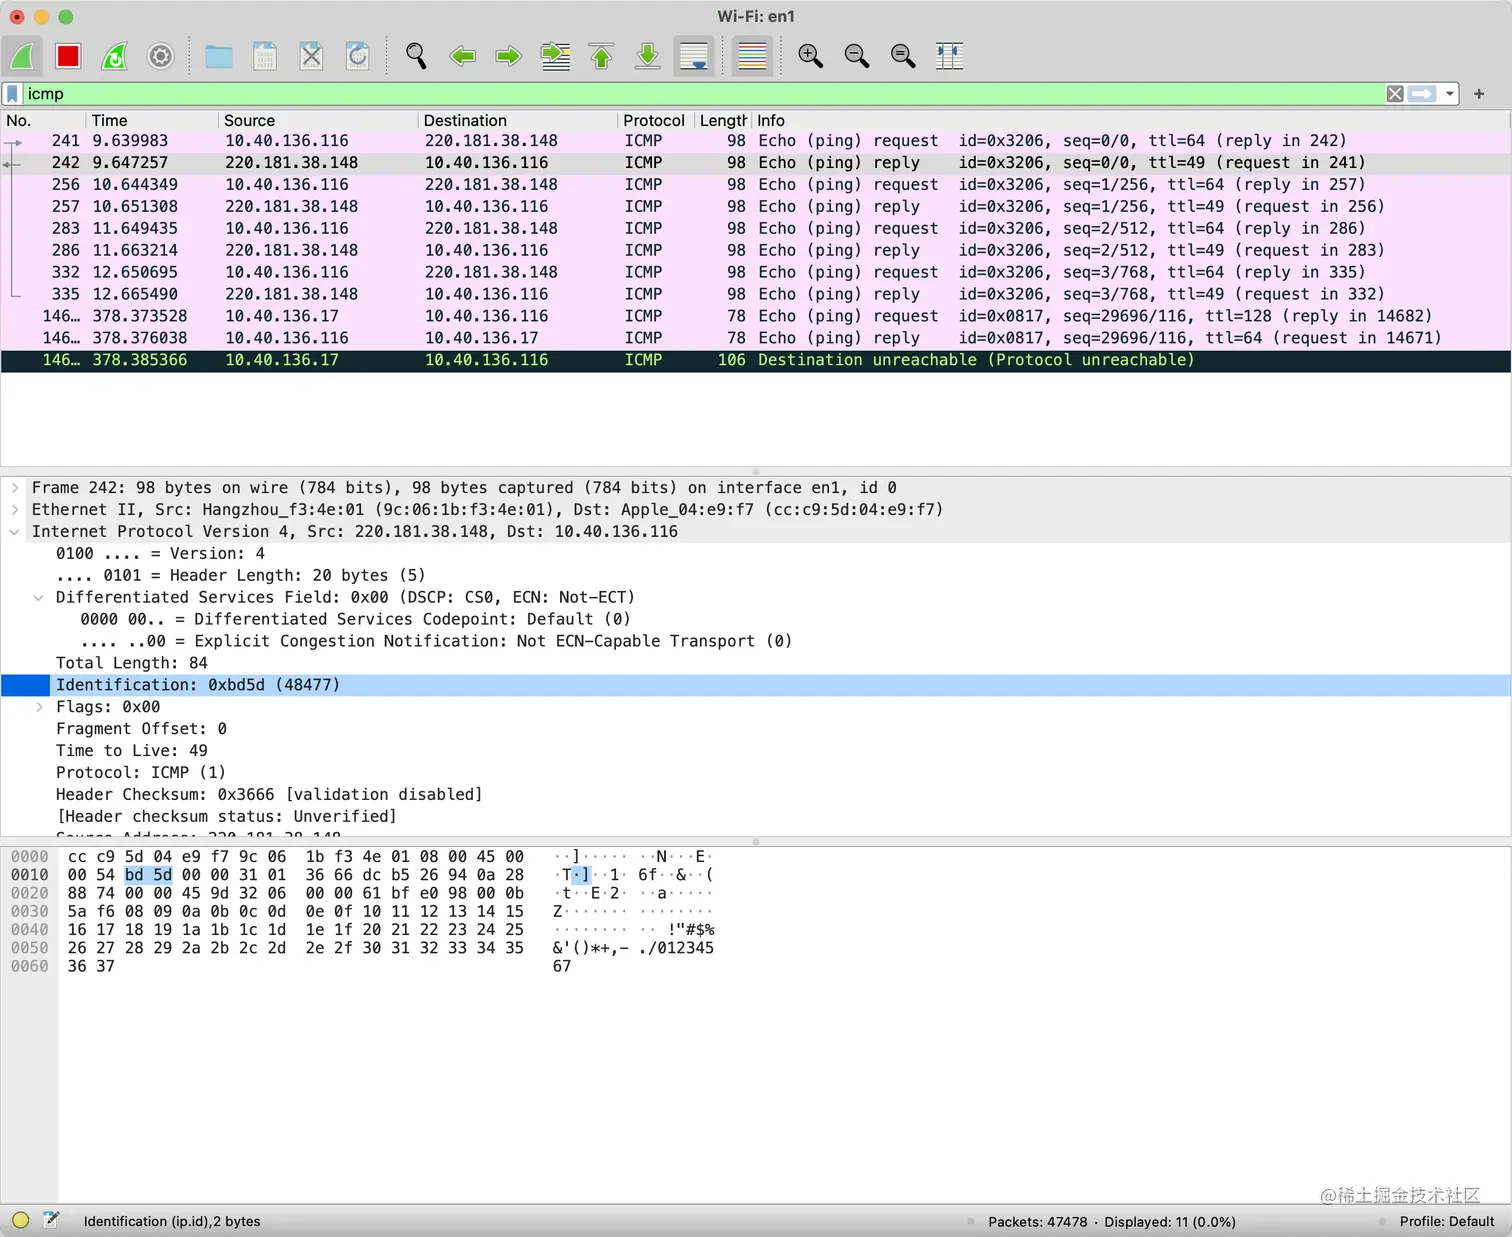Open expert information status bar circle
Screen dimensions: 1512x1237
click(x=20, y=1220)
